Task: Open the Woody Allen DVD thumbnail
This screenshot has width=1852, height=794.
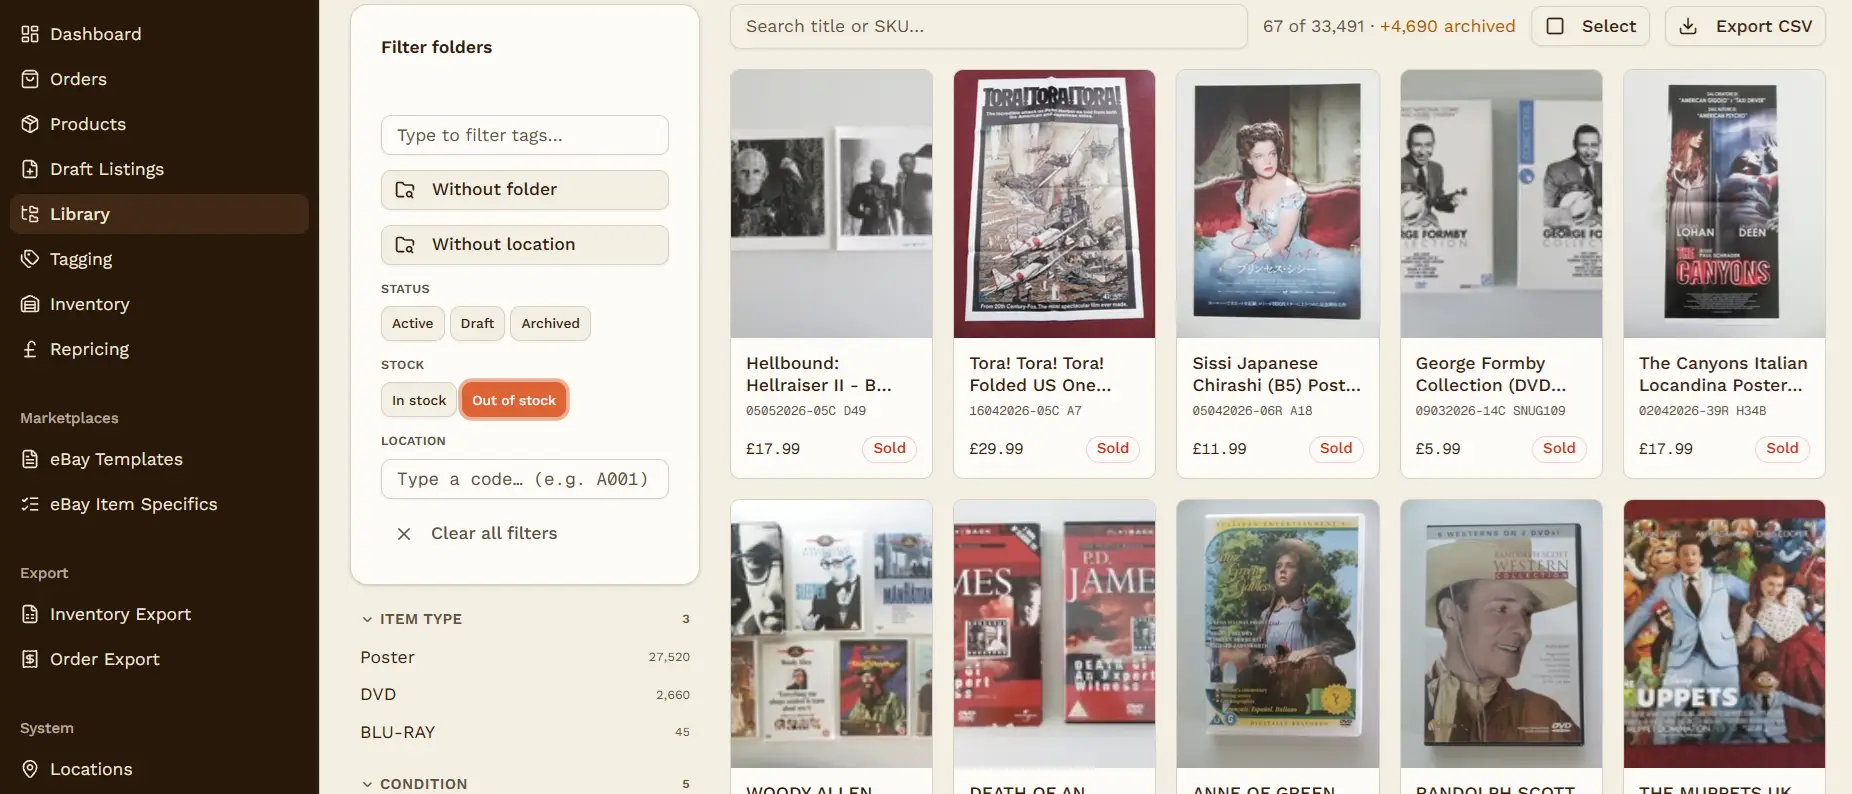Action: coord(831,634)
